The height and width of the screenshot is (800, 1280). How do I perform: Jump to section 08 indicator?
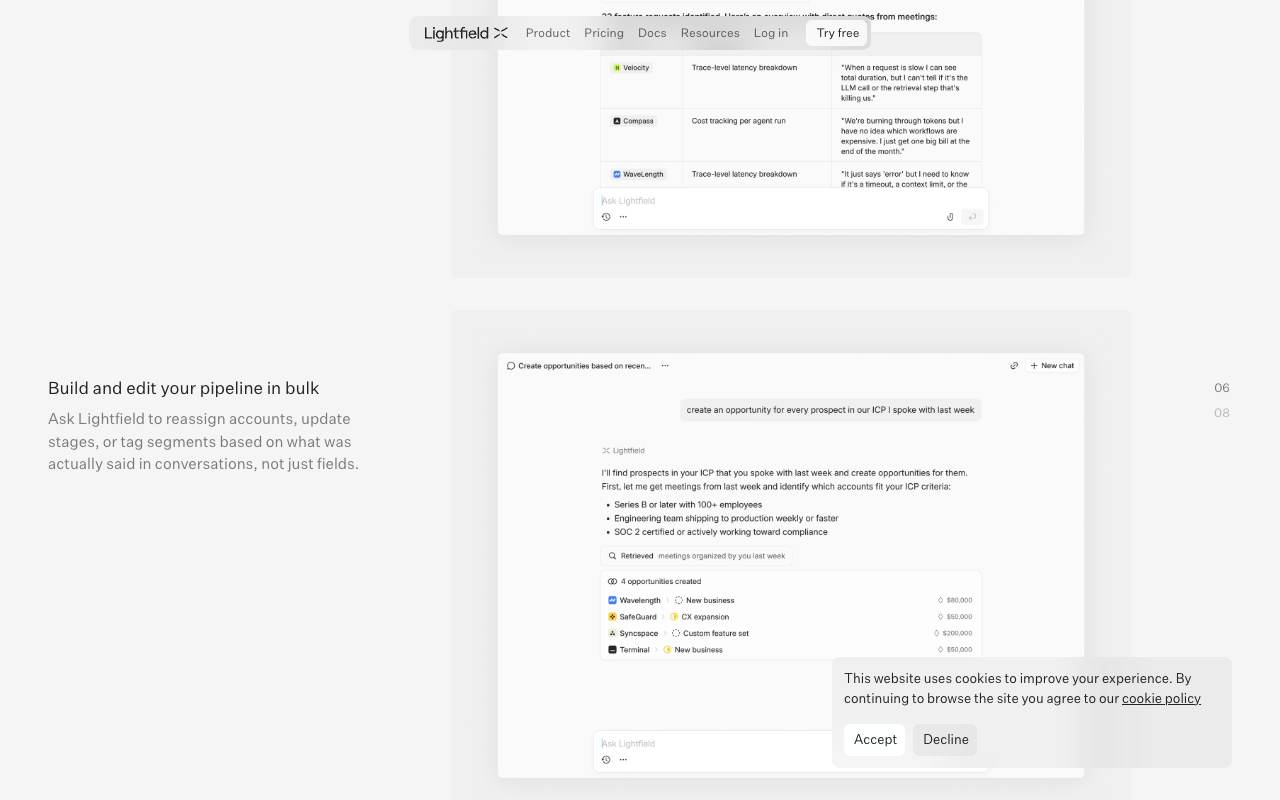tap(1222, 413)
